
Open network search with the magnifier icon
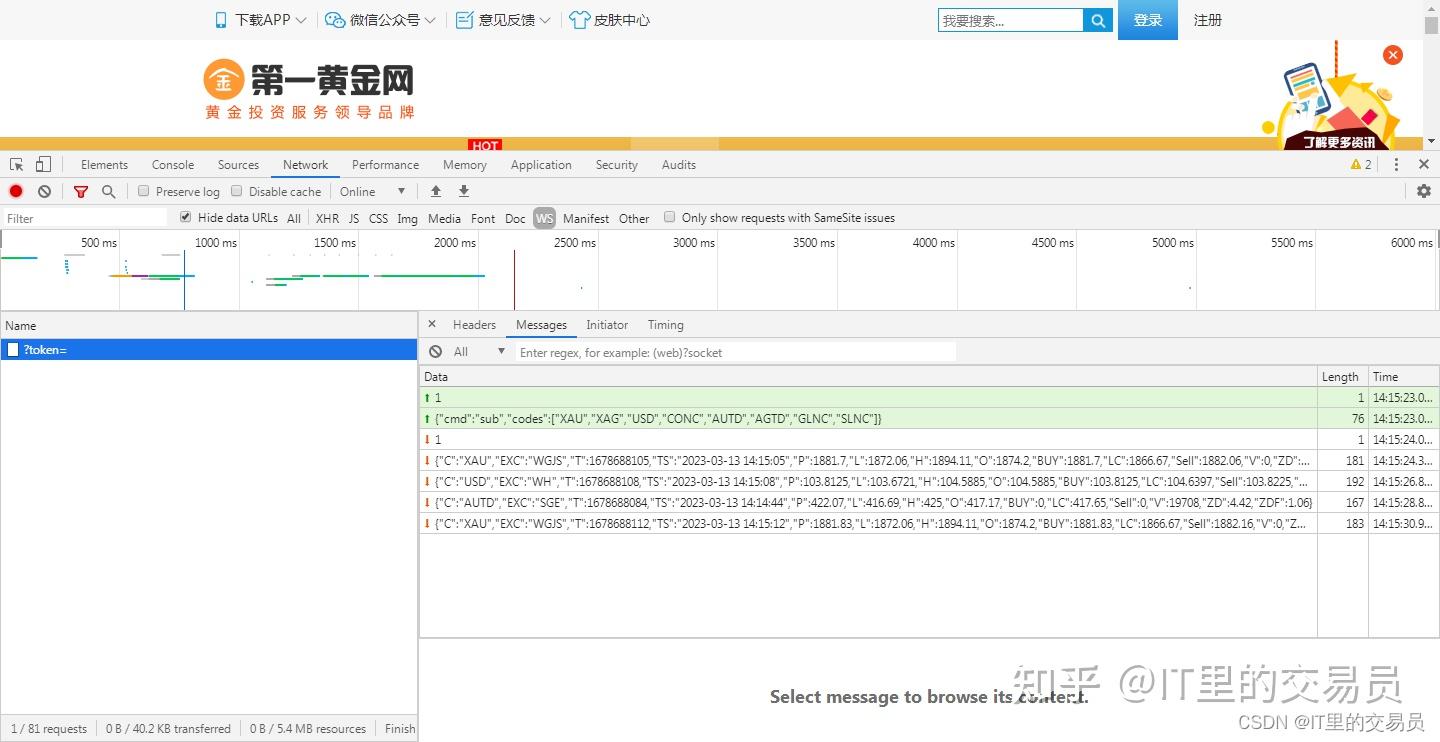coord(108,191)
